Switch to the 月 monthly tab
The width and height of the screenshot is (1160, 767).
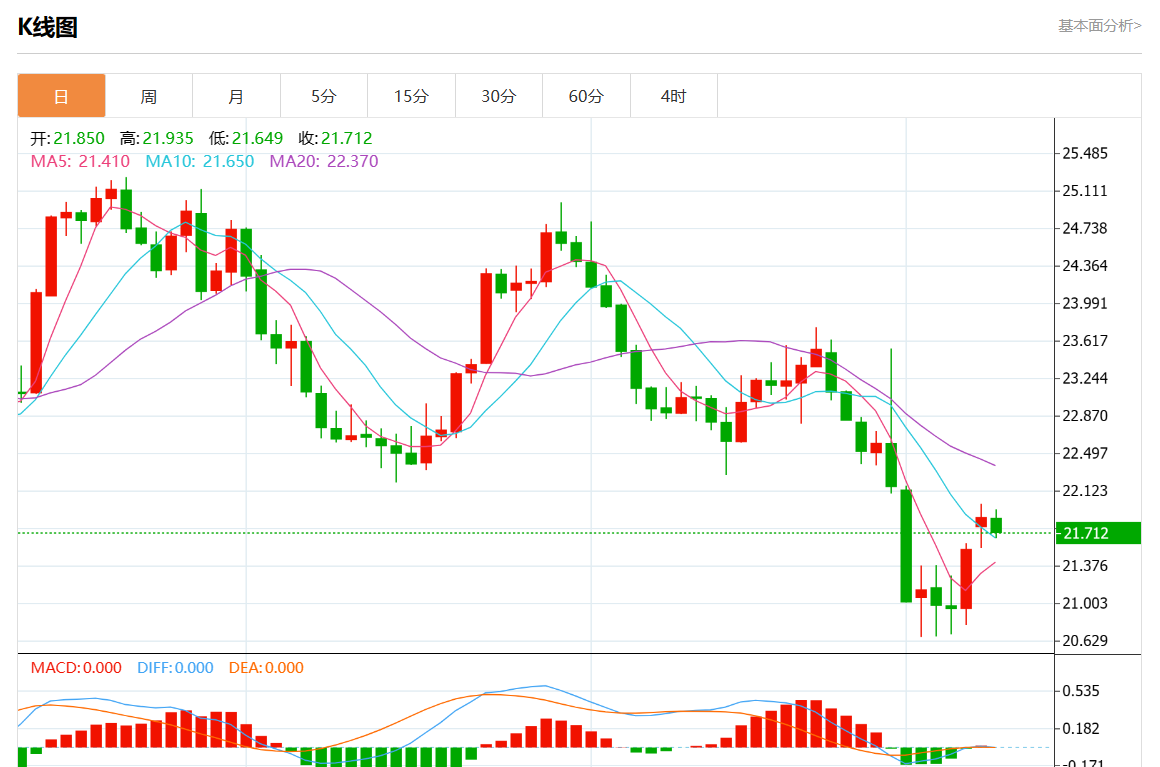[x=236, y=95]
